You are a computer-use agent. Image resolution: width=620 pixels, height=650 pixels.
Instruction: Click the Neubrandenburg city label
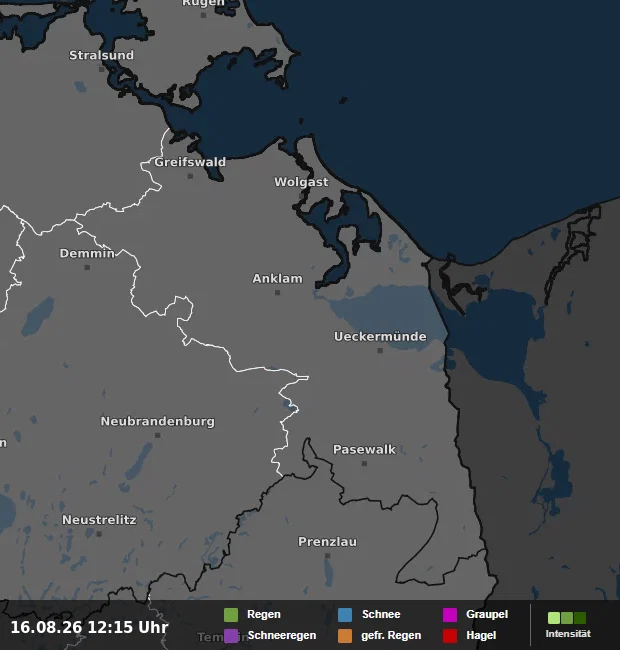[157, 422]
